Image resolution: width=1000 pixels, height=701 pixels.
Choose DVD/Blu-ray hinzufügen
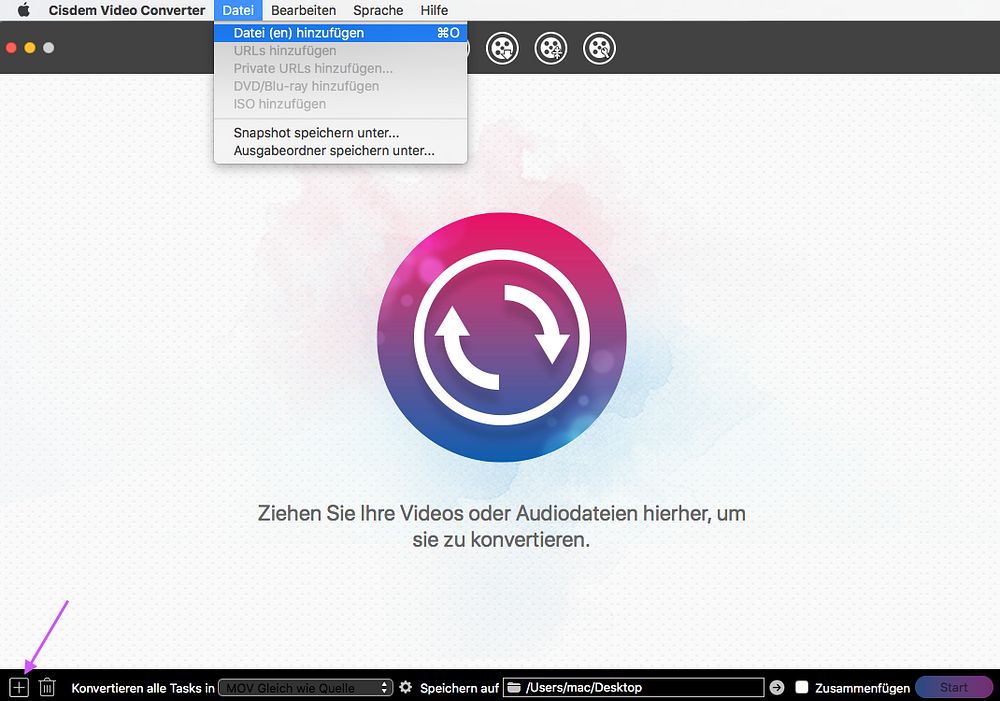pos(341,86)
